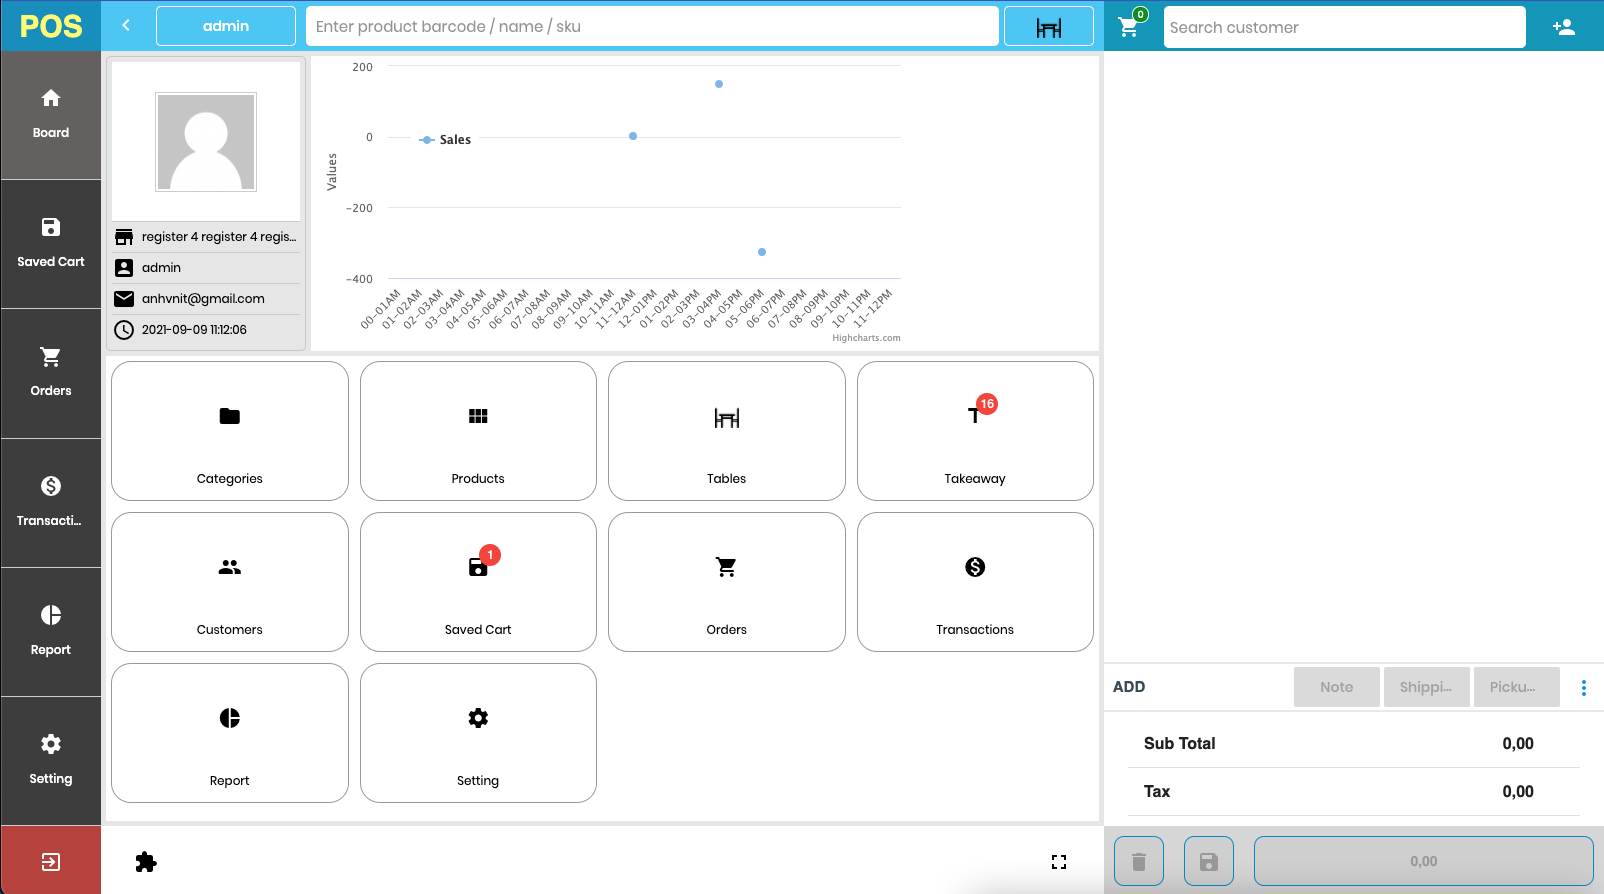Click the admin button in top bar
The width and height of the screenshot is (1604, 894).
[226, 26]
